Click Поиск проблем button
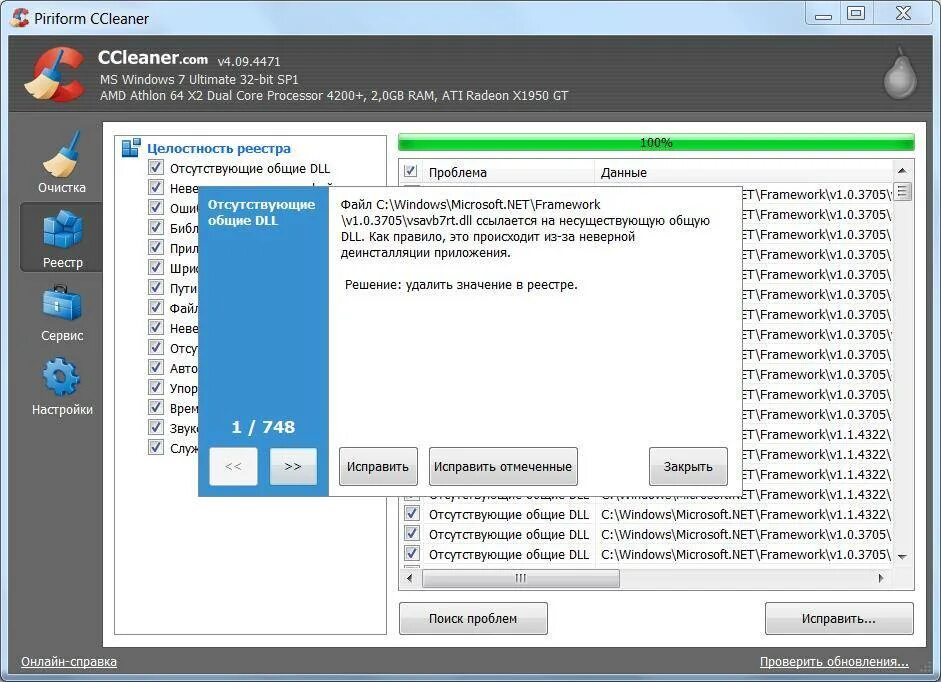Screen dimensions: 941x682 coord(473,618)
